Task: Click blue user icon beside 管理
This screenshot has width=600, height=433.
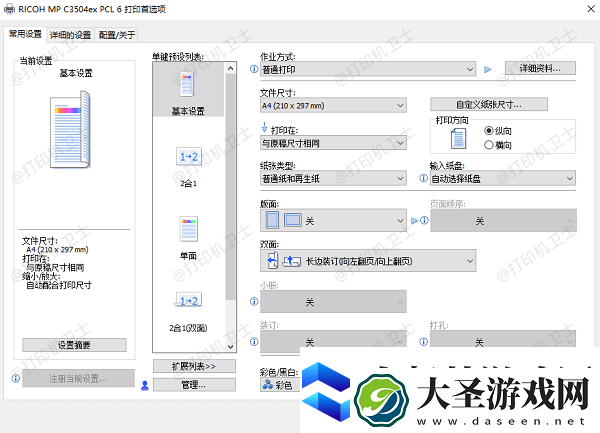Action: (145, 385)
